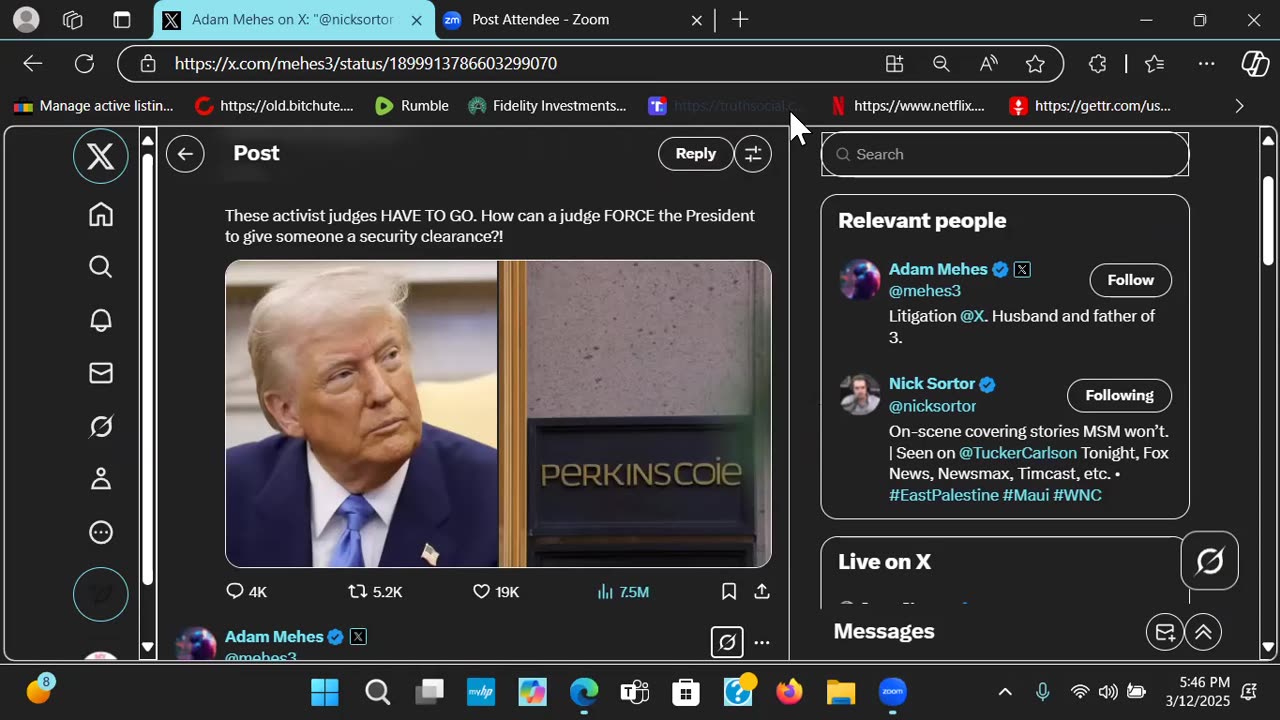Open browser Zoom magnifier icon

pos(941,63)
